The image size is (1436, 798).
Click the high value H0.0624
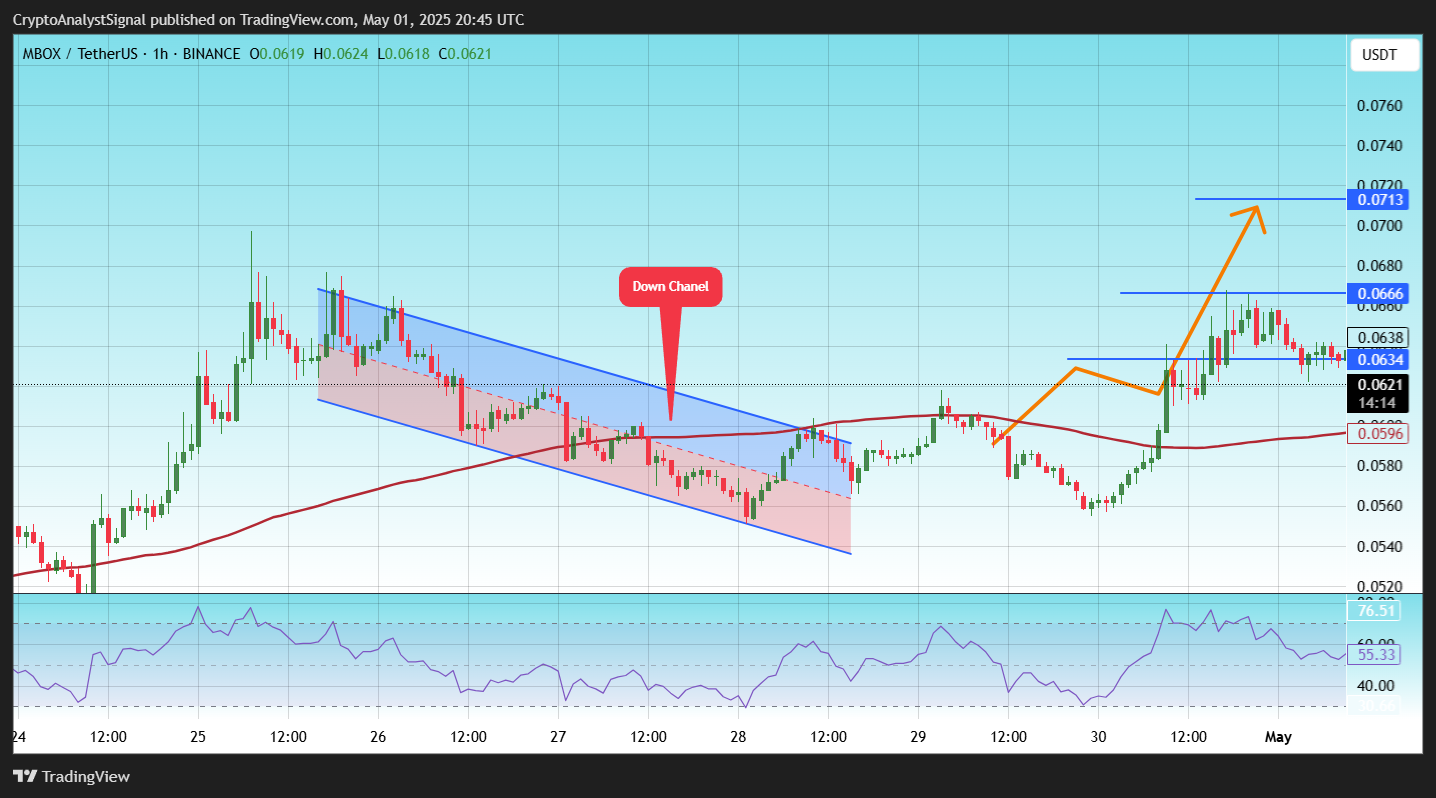coord(341,53)
